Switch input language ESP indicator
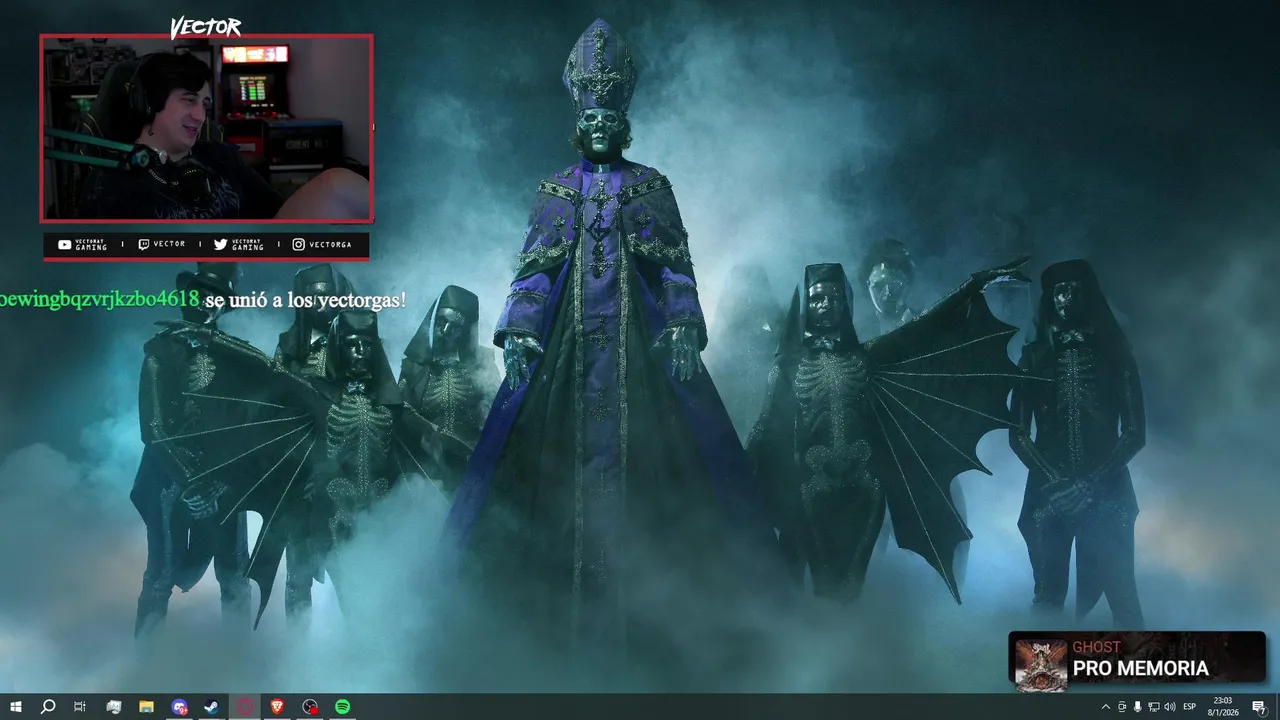Image resolution: width=1280 pixels, height=720 pixels. (x=1190, y=707)
